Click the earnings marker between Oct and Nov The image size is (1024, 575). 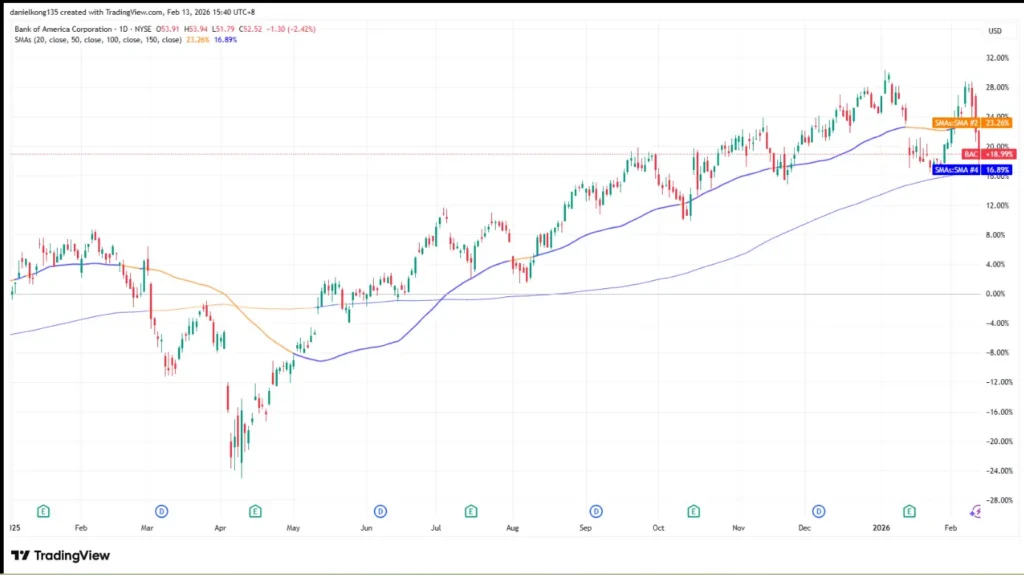(x=694, y=511)
